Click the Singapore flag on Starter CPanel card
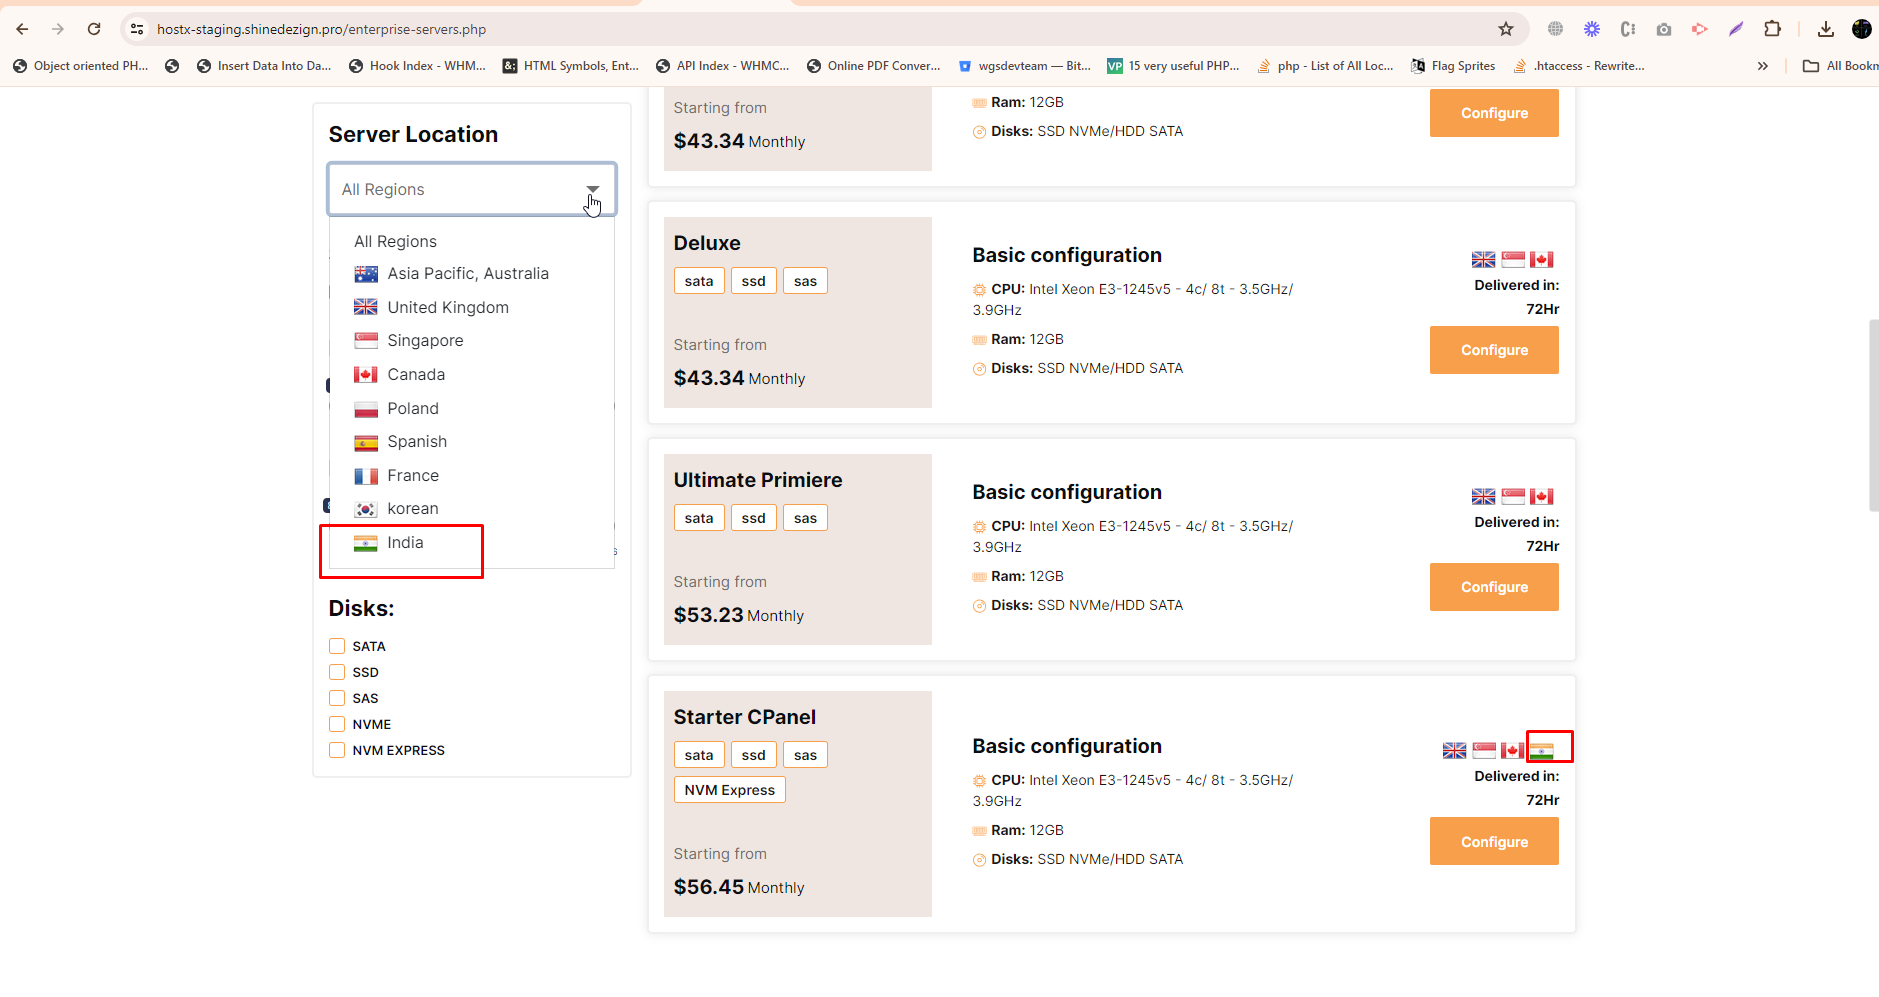Viewport: 1879px width, 997px height. tap(1484, 751)
